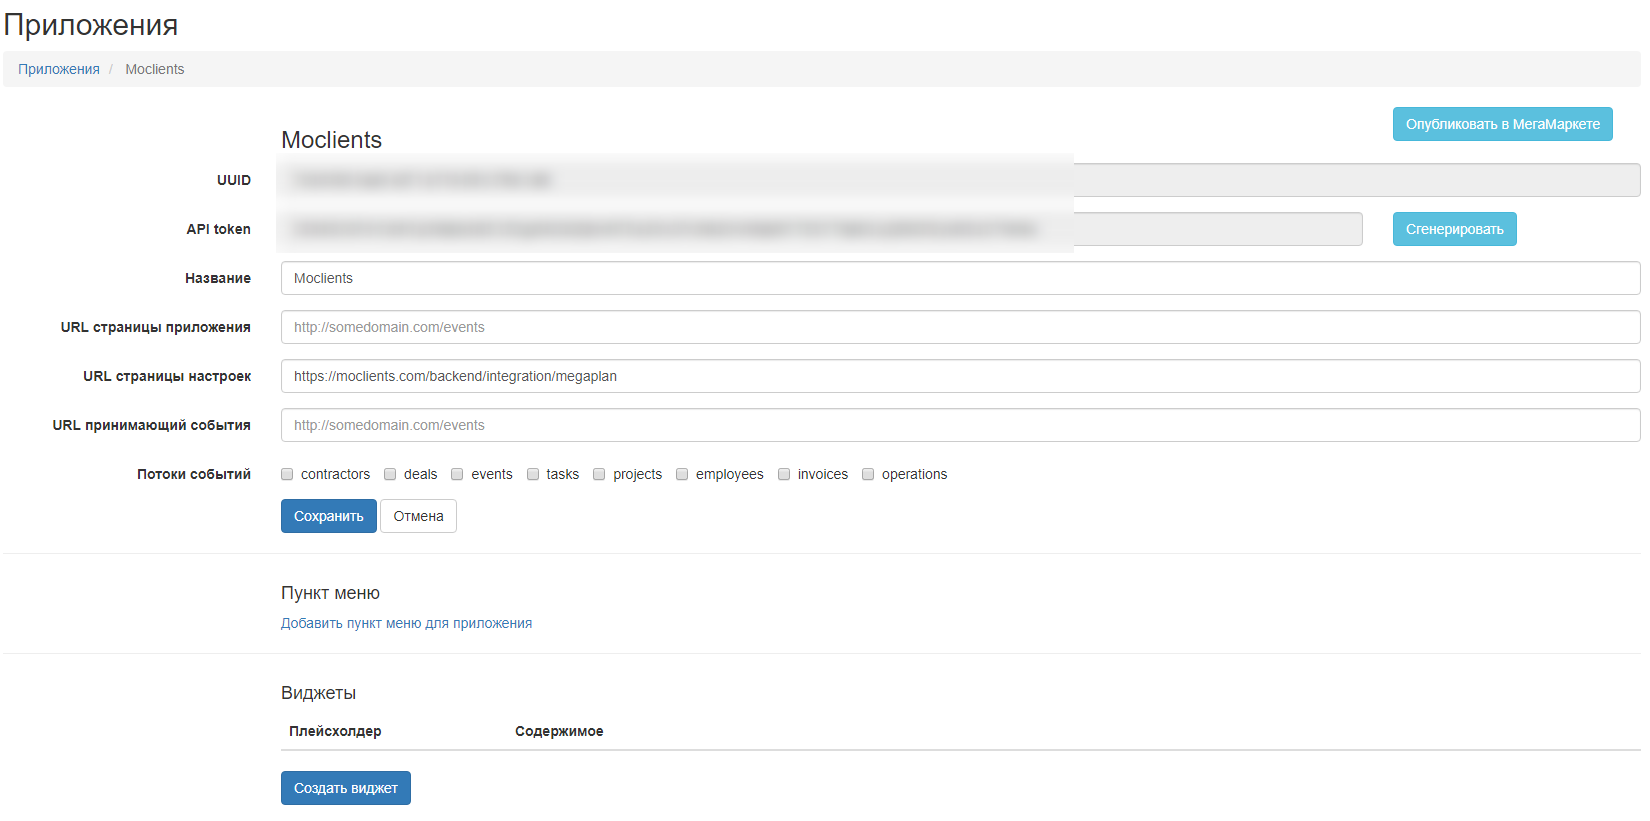This screenshot has height=821, width=1650.
Task: Check the events stream option
Action: [457, 474]
